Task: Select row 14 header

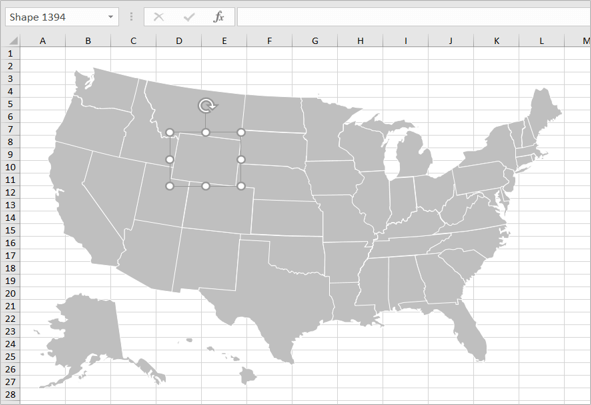Action: tap(10, 217)
